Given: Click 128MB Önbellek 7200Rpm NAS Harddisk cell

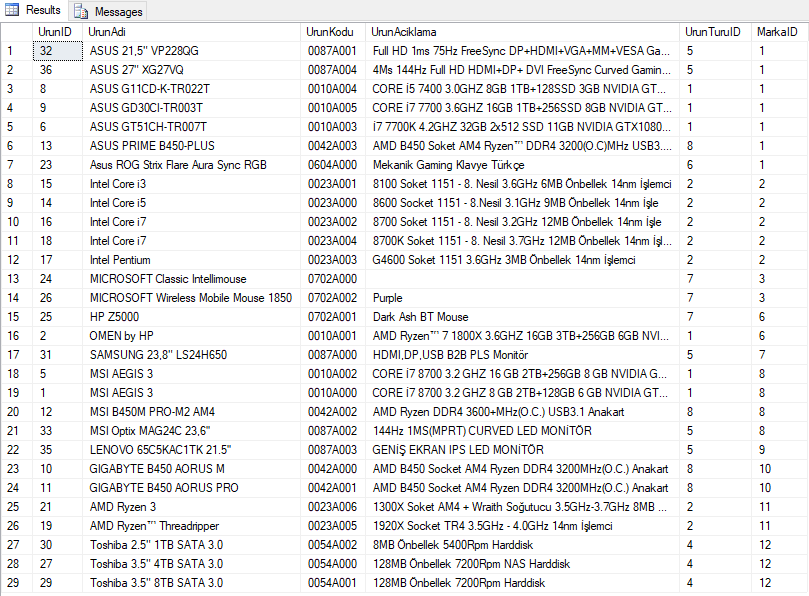Looking at the screenshot, I should point(522,564).
